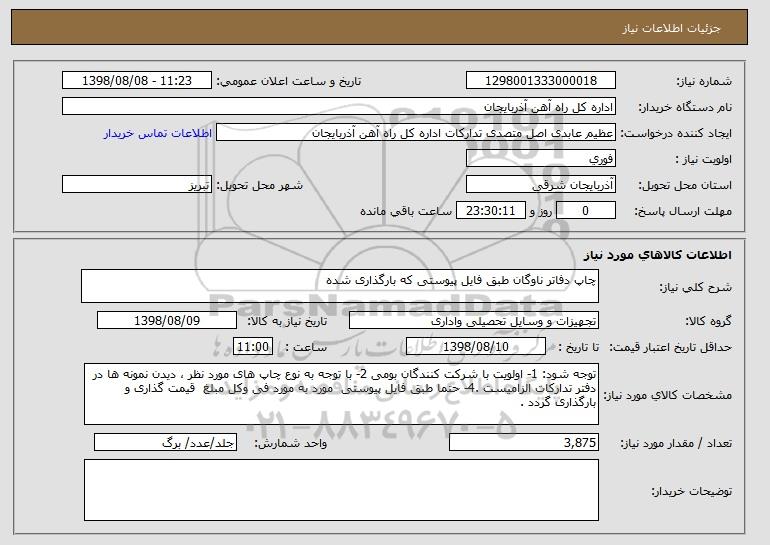Click the مشخصات کالای مورد نیاز label

(667, 395)
